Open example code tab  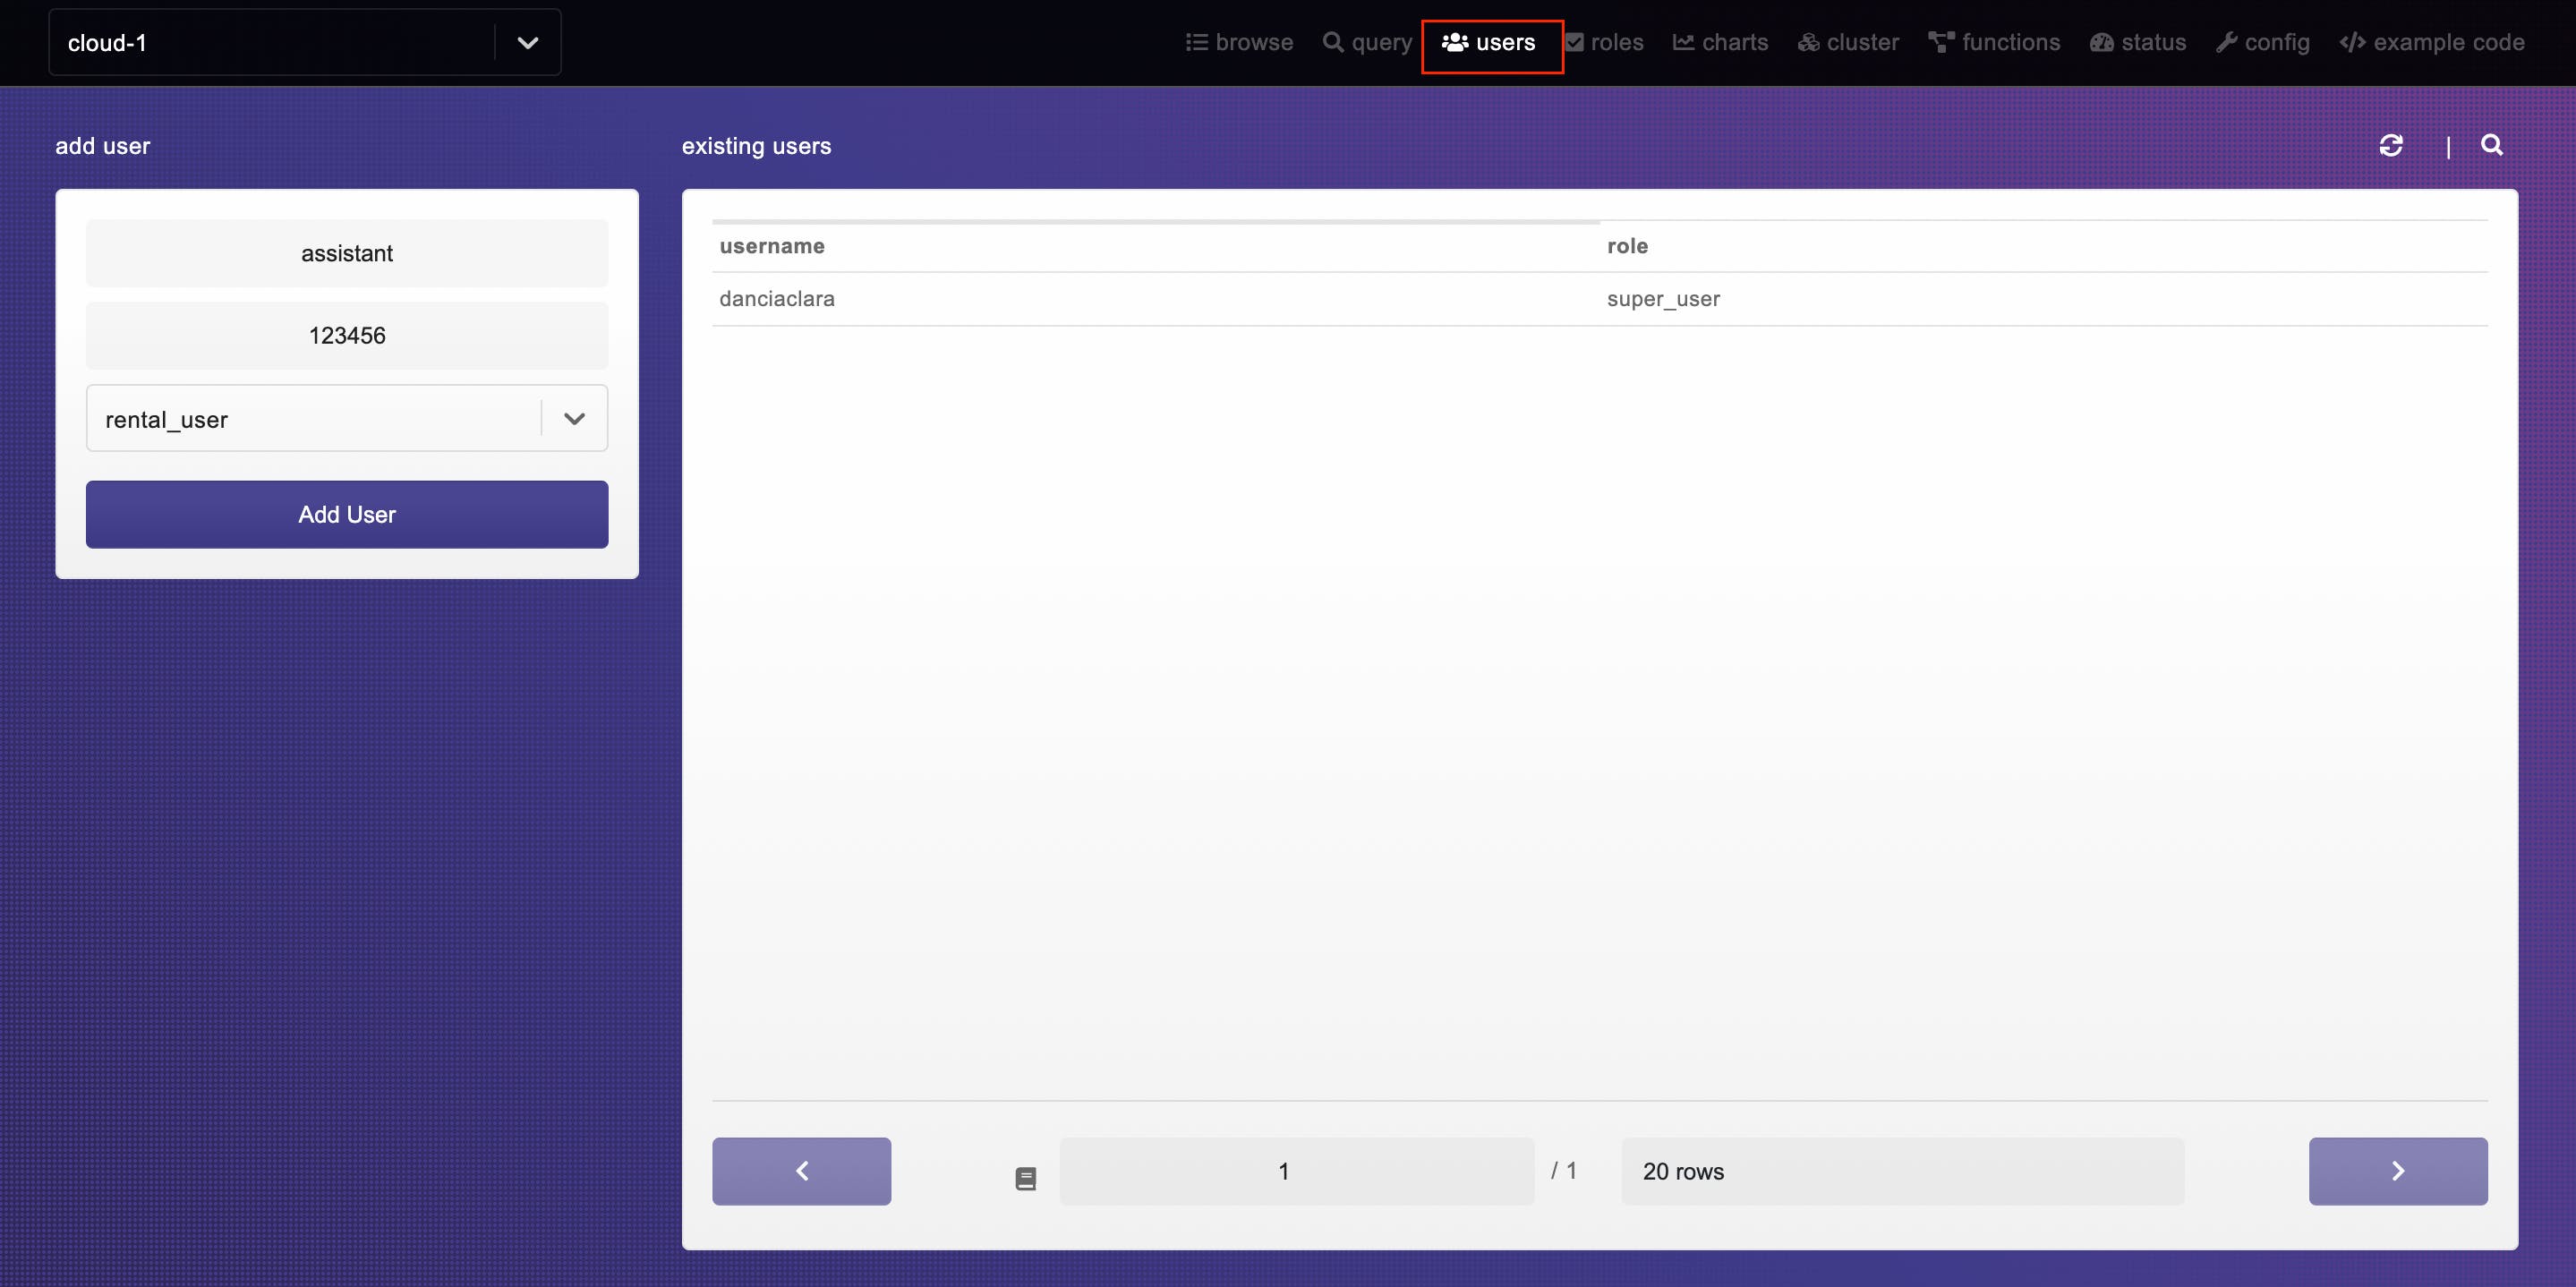2432,43
